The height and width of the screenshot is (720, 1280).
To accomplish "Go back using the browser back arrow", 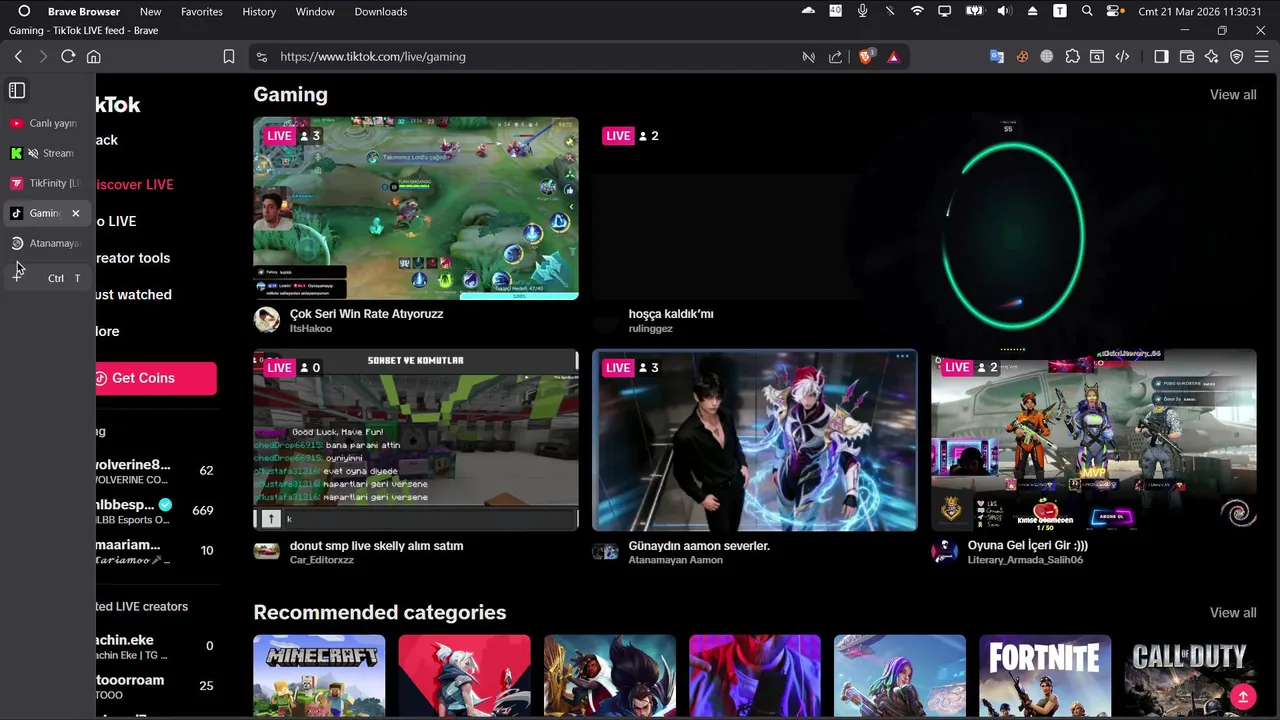I will tap(18, 57).
